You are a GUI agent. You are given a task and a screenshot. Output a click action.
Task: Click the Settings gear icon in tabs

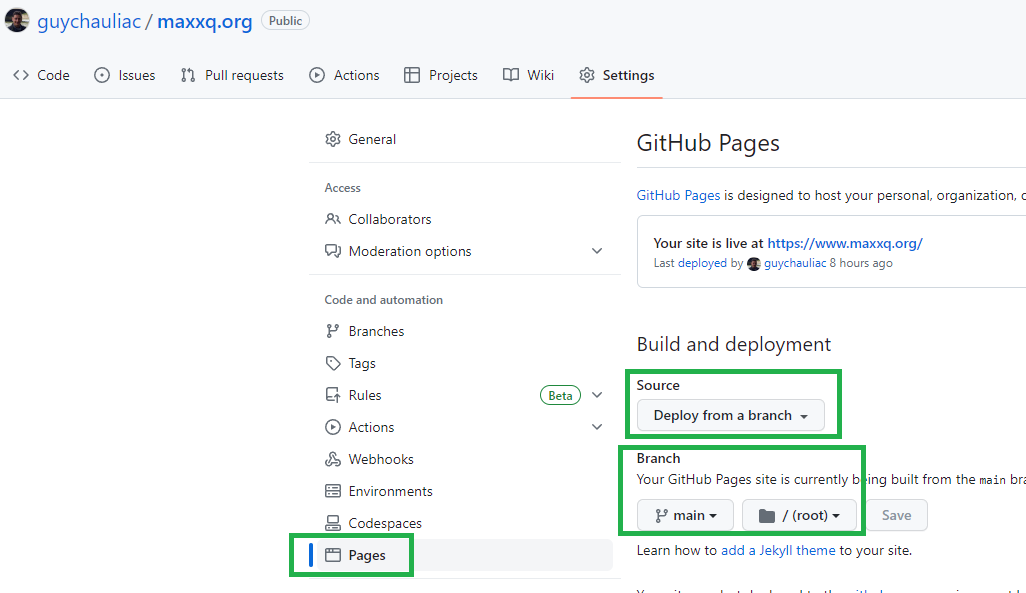point(587,75)
